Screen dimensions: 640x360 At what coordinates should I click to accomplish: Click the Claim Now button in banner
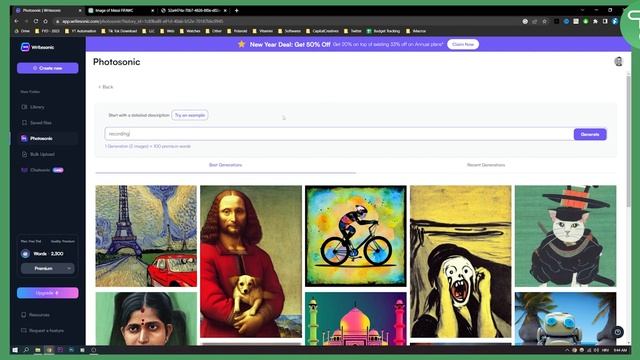463,44
